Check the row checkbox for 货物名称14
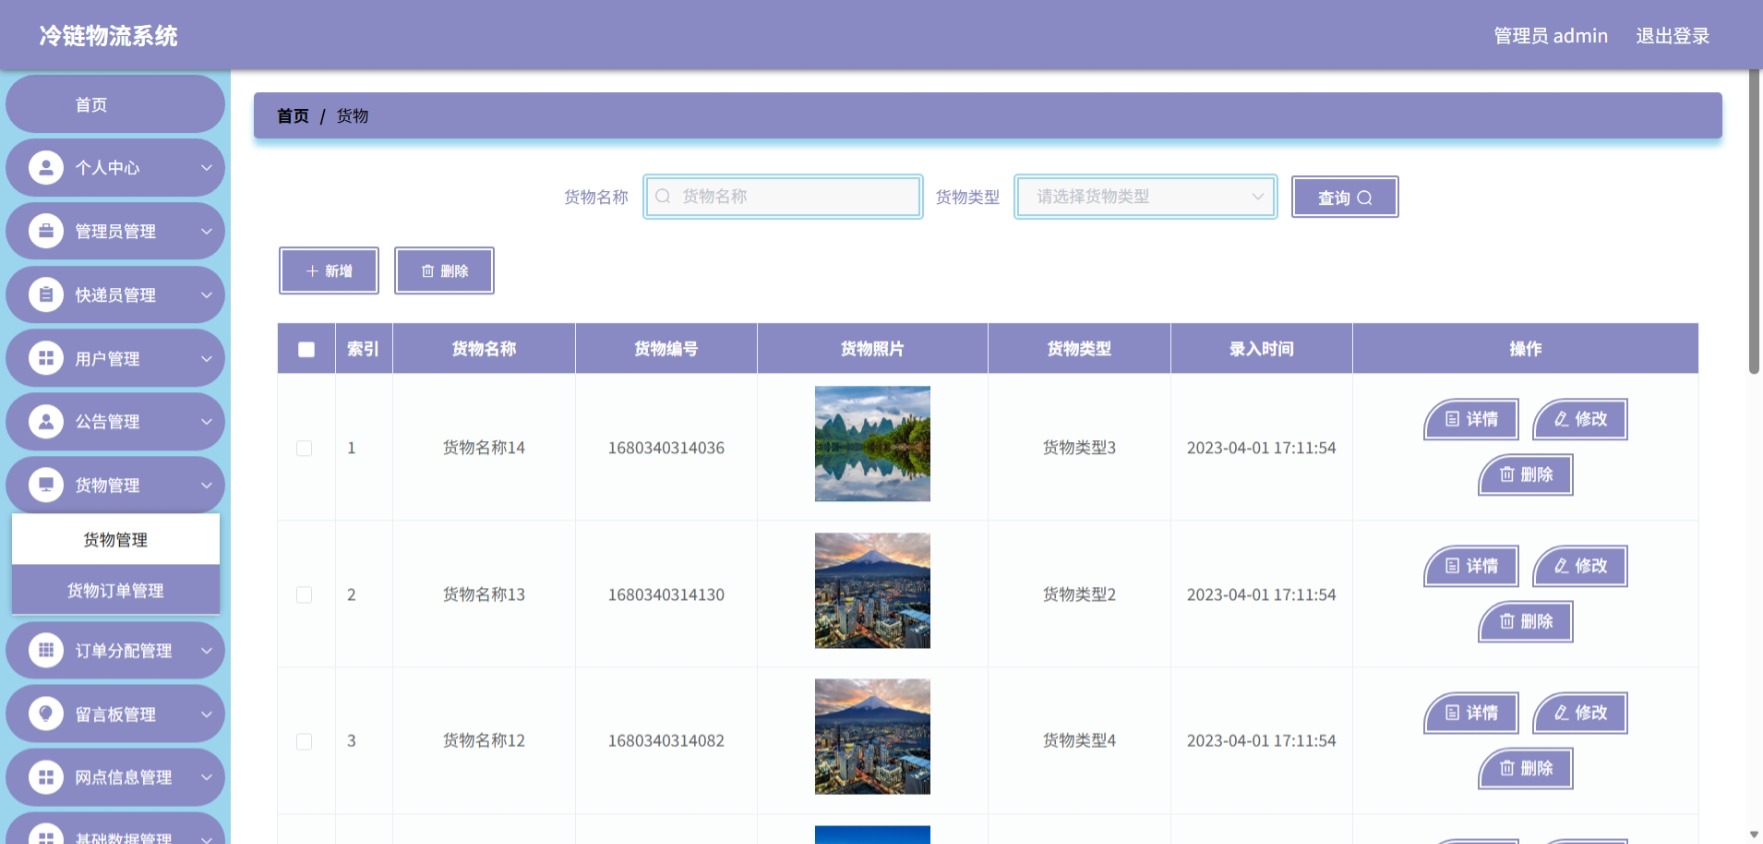Viewport: 1763px width, 844px height. click(304, 448)
